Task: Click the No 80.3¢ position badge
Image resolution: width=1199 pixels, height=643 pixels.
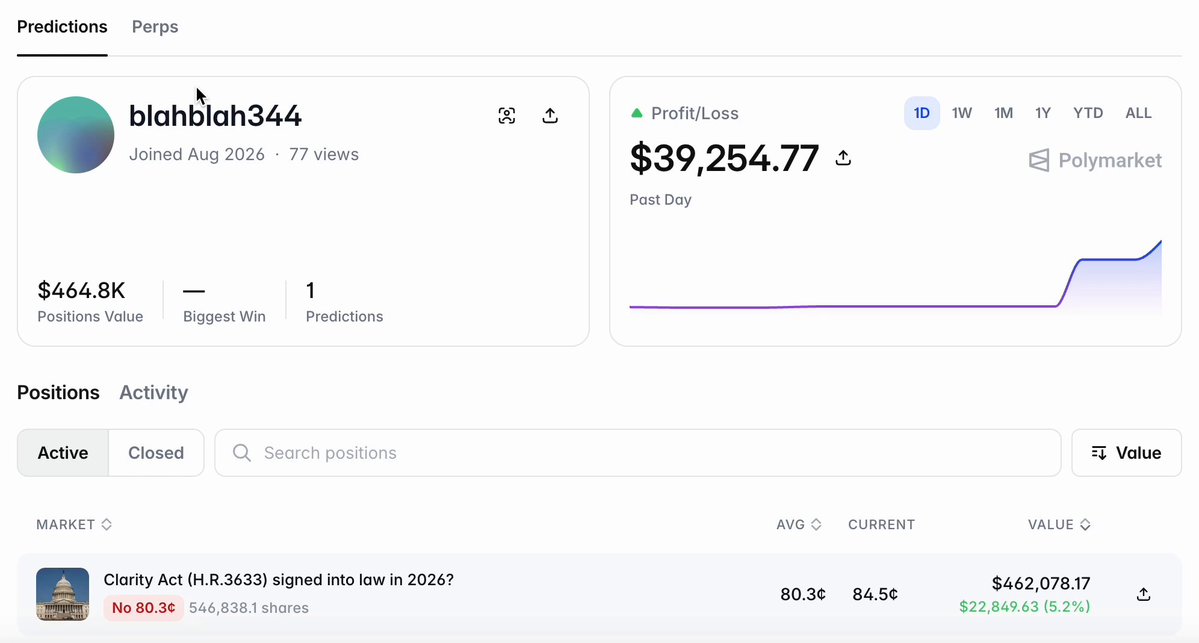Action: tap(144, 608)
